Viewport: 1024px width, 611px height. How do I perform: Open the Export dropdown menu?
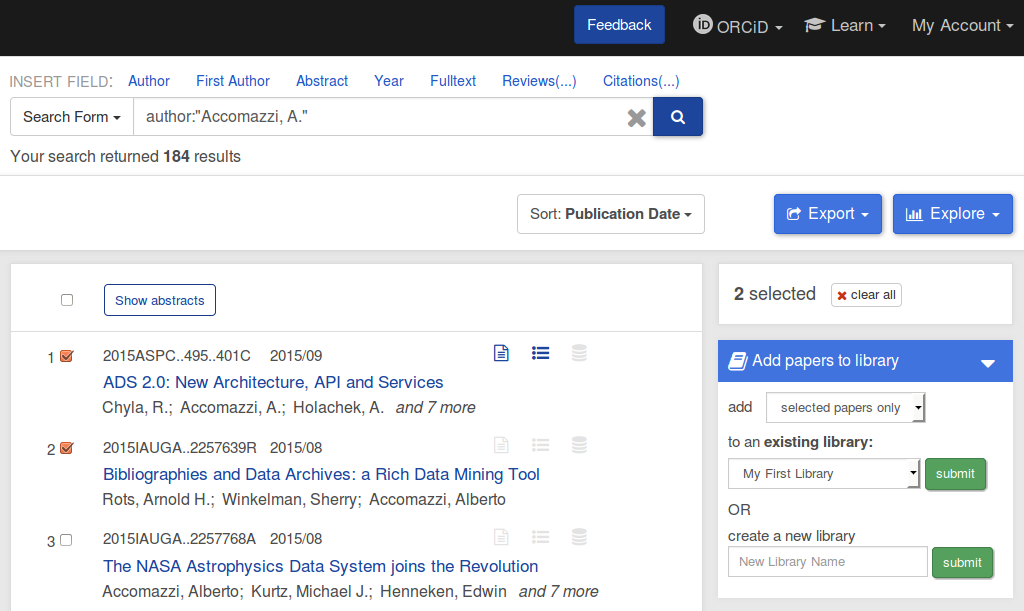827,214
